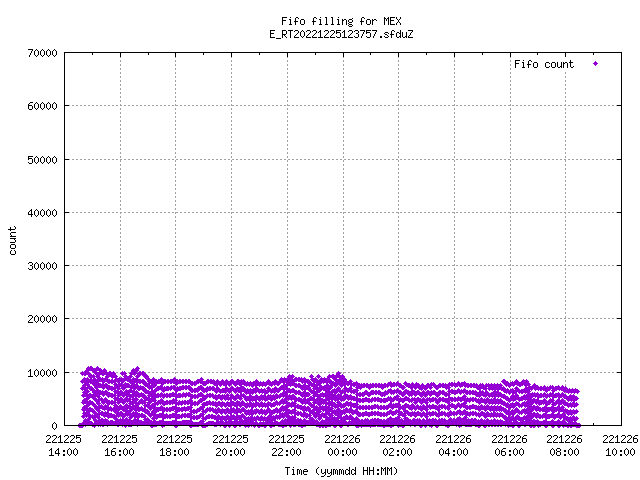Click the x-axis tick '221226 06:00'
The height and width of the screenshot is (480, 640).
click(x=509, y=446)
